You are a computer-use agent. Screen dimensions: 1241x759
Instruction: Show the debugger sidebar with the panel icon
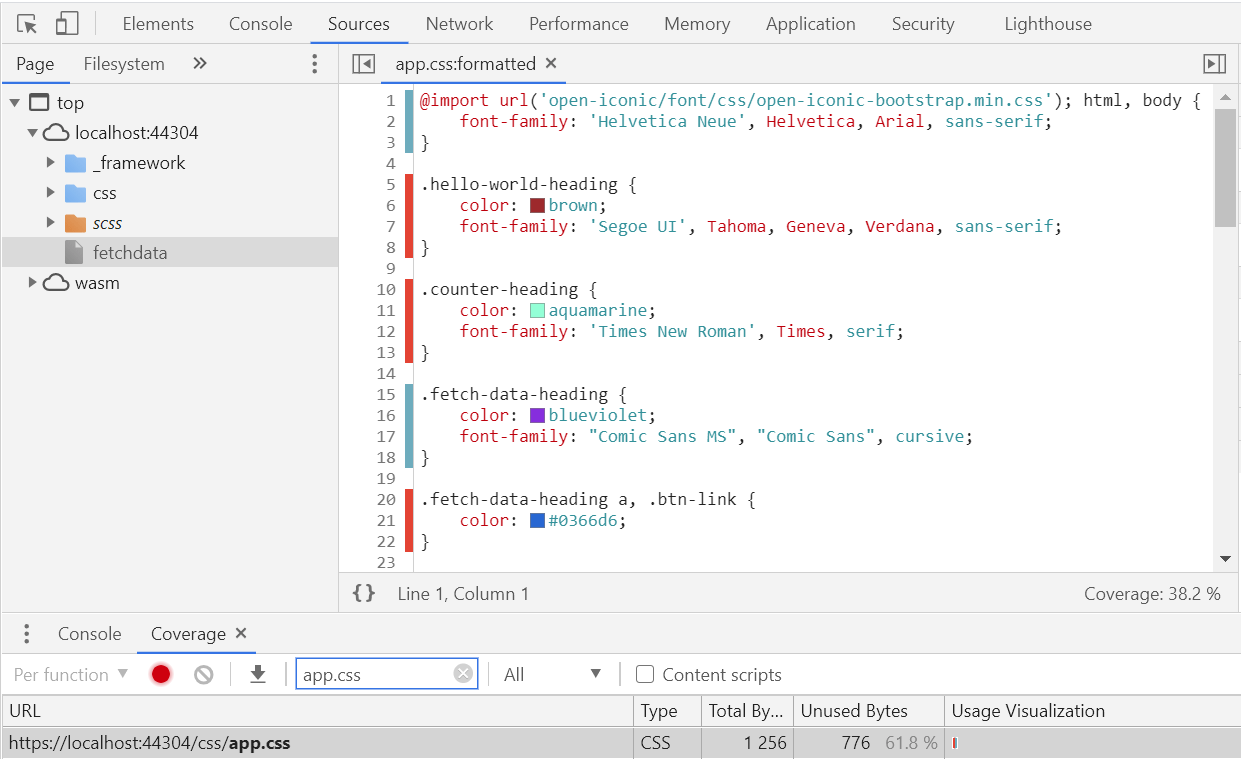pyautogui.click(x=1214, y=62)
